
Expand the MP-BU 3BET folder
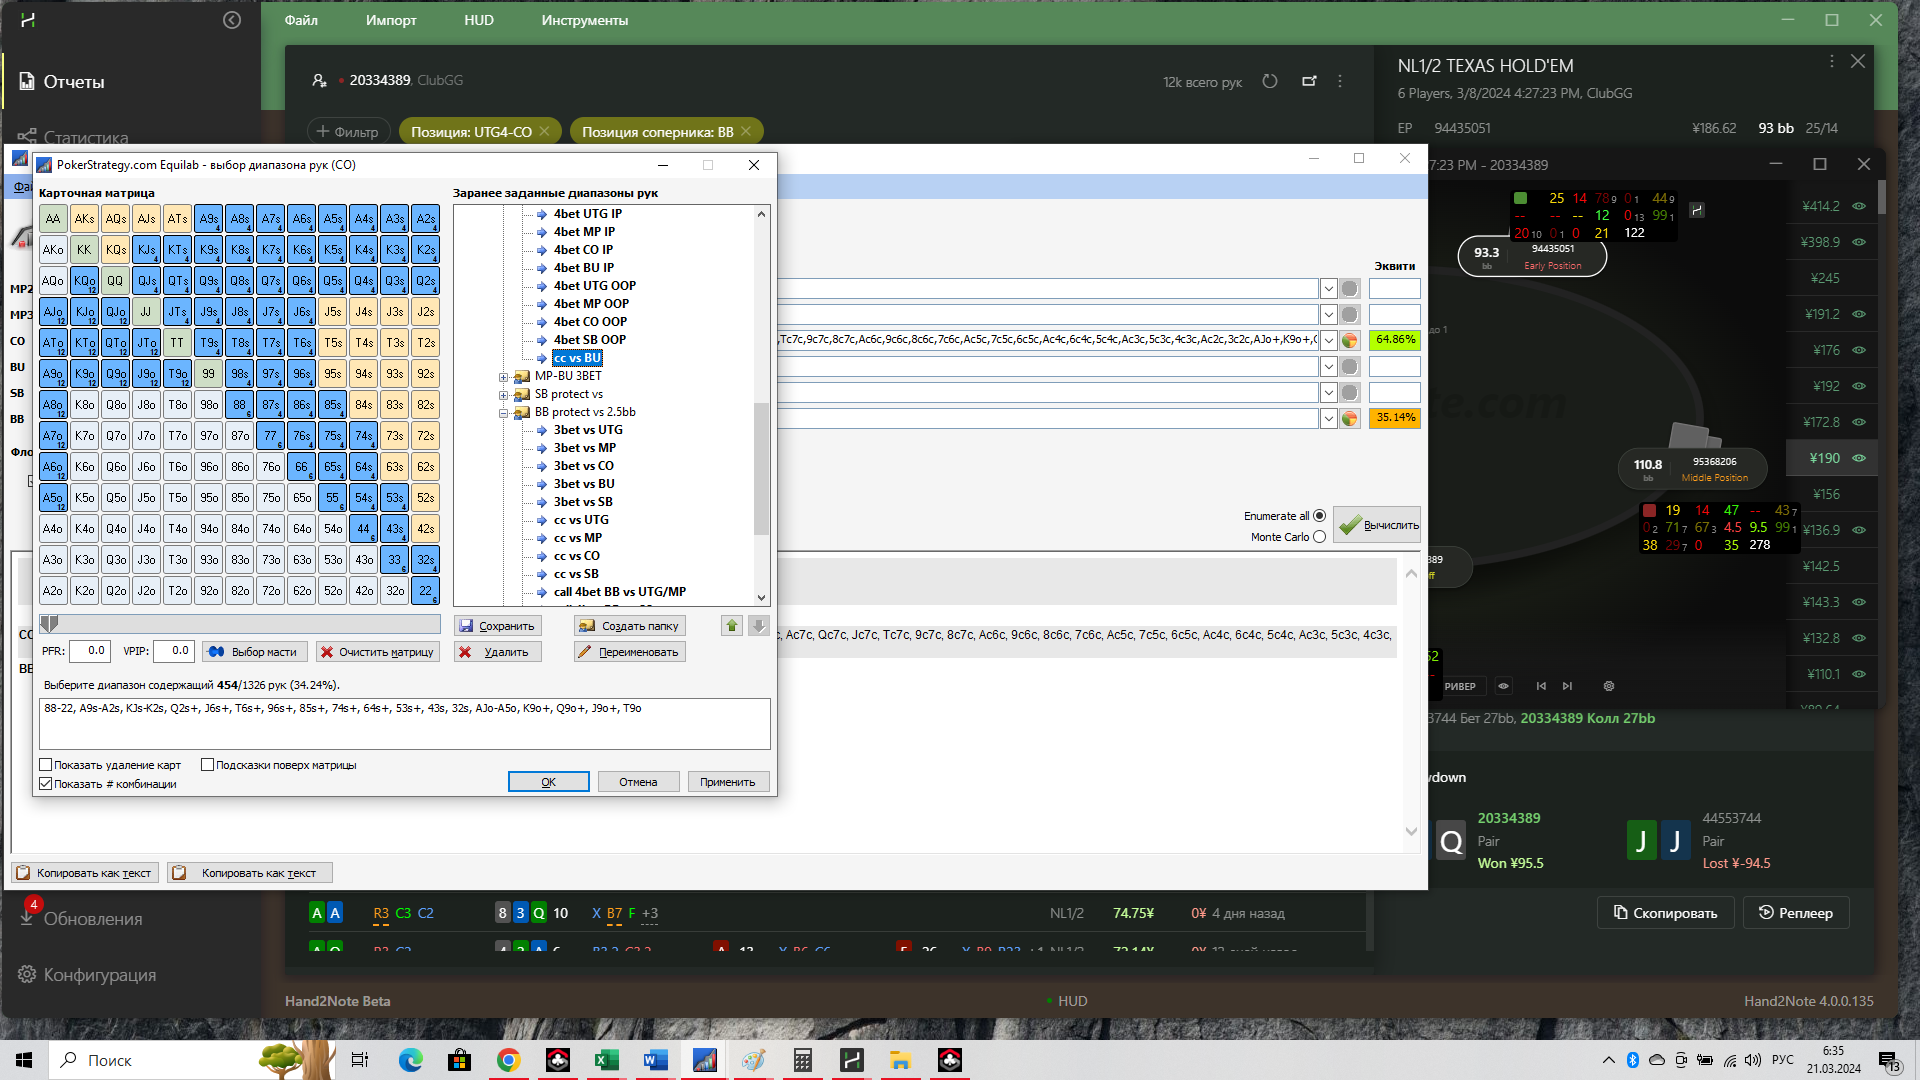pos(504,377)
